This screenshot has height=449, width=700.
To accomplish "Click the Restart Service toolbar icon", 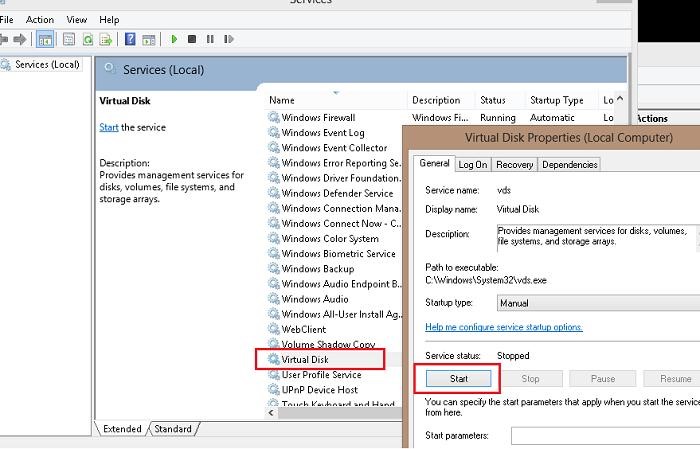I will pos(228,39).
